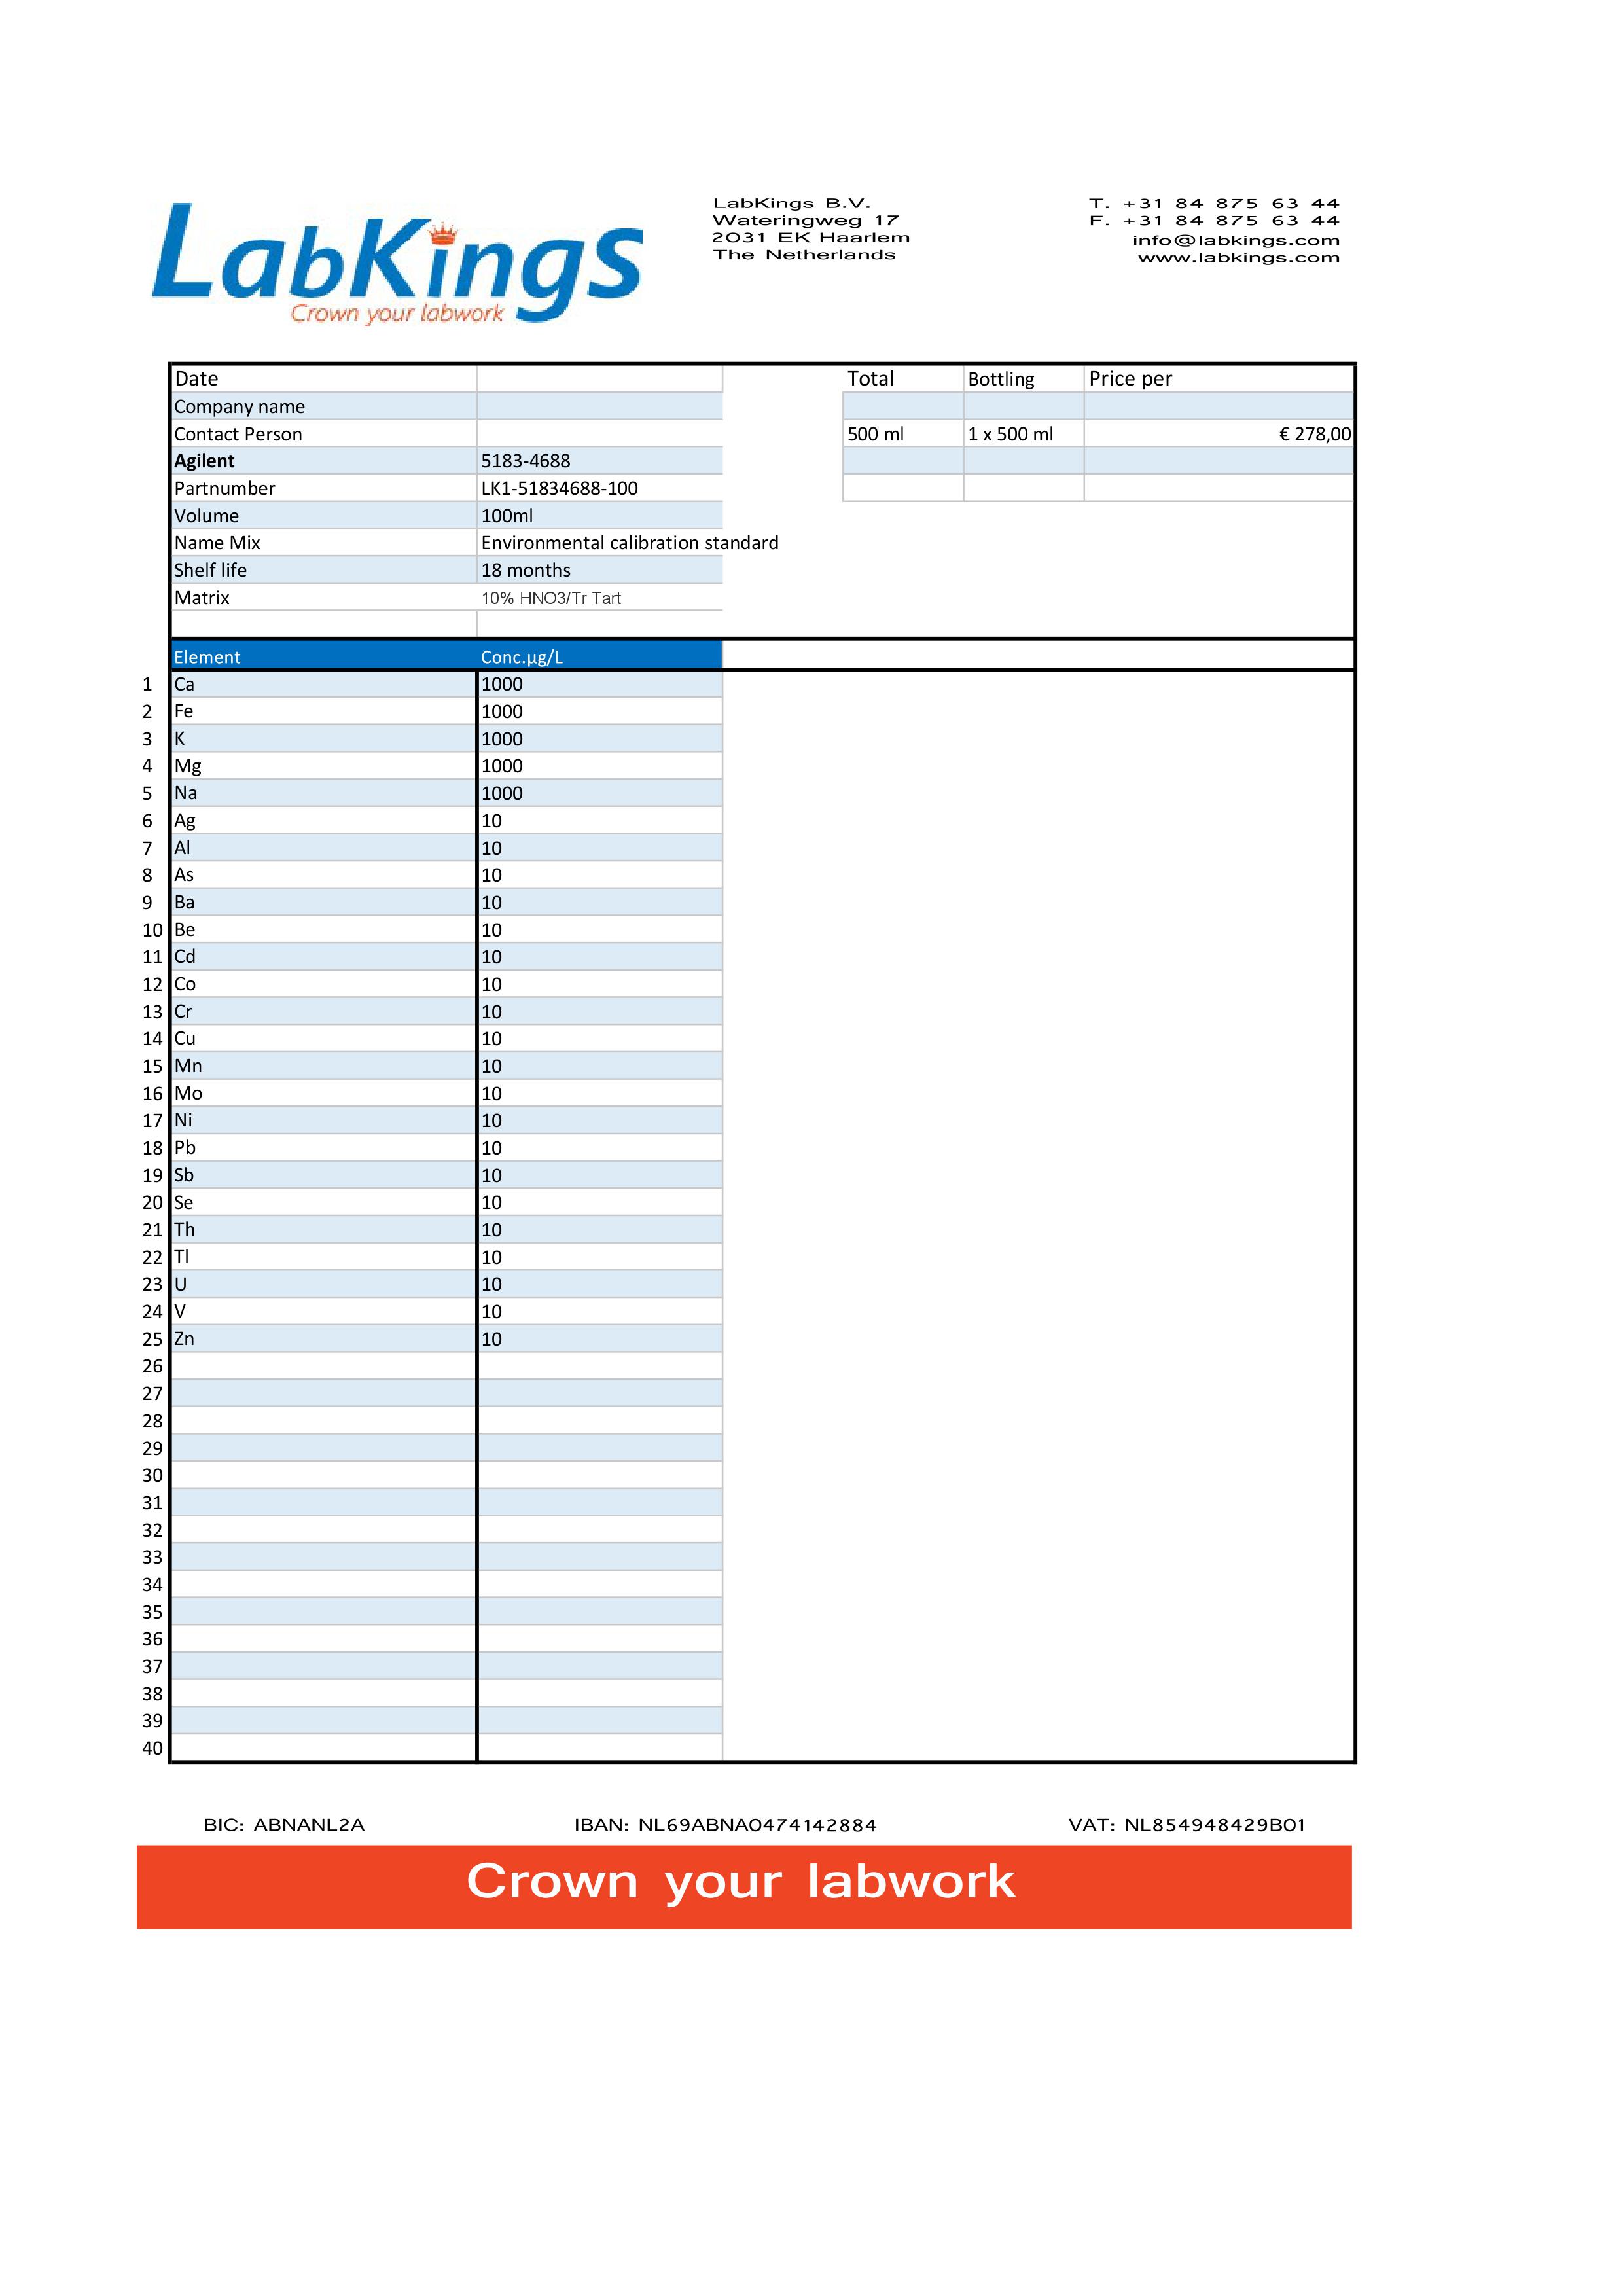
Task: Select the 'Fe' element cell
Action: tap(323, 711)
